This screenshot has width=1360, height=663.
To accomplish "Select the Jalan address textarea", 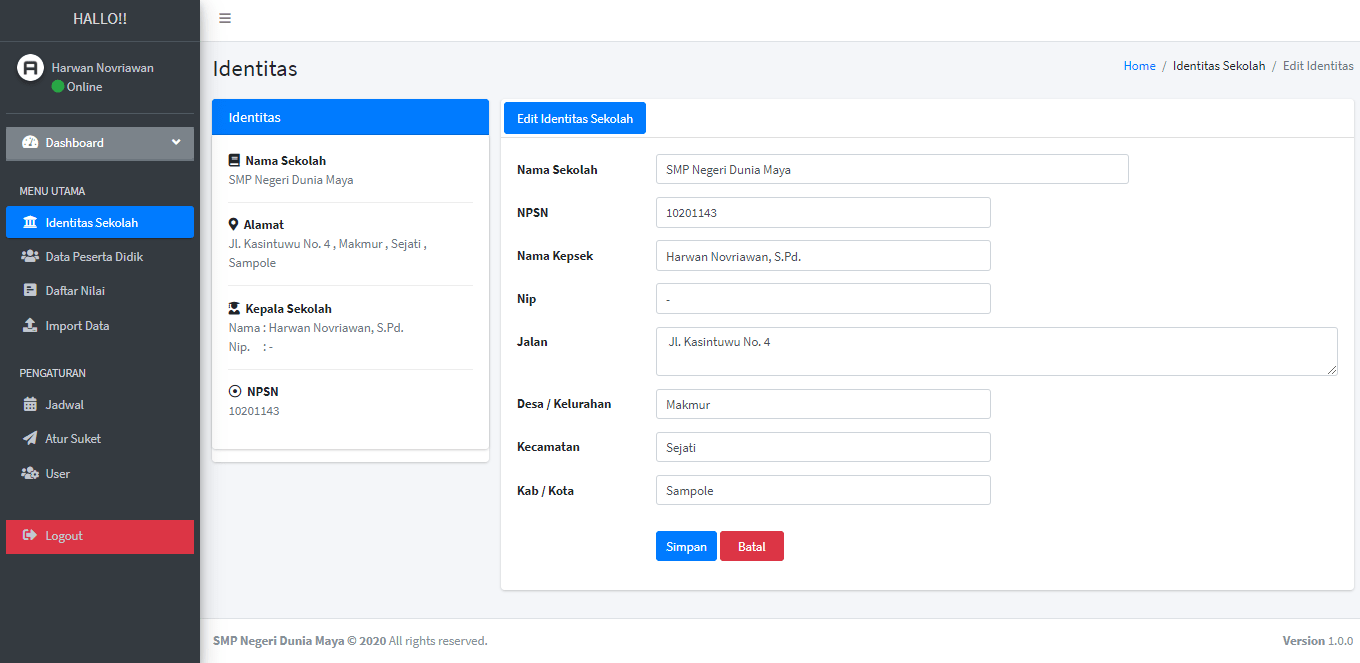I will point(996,351).
